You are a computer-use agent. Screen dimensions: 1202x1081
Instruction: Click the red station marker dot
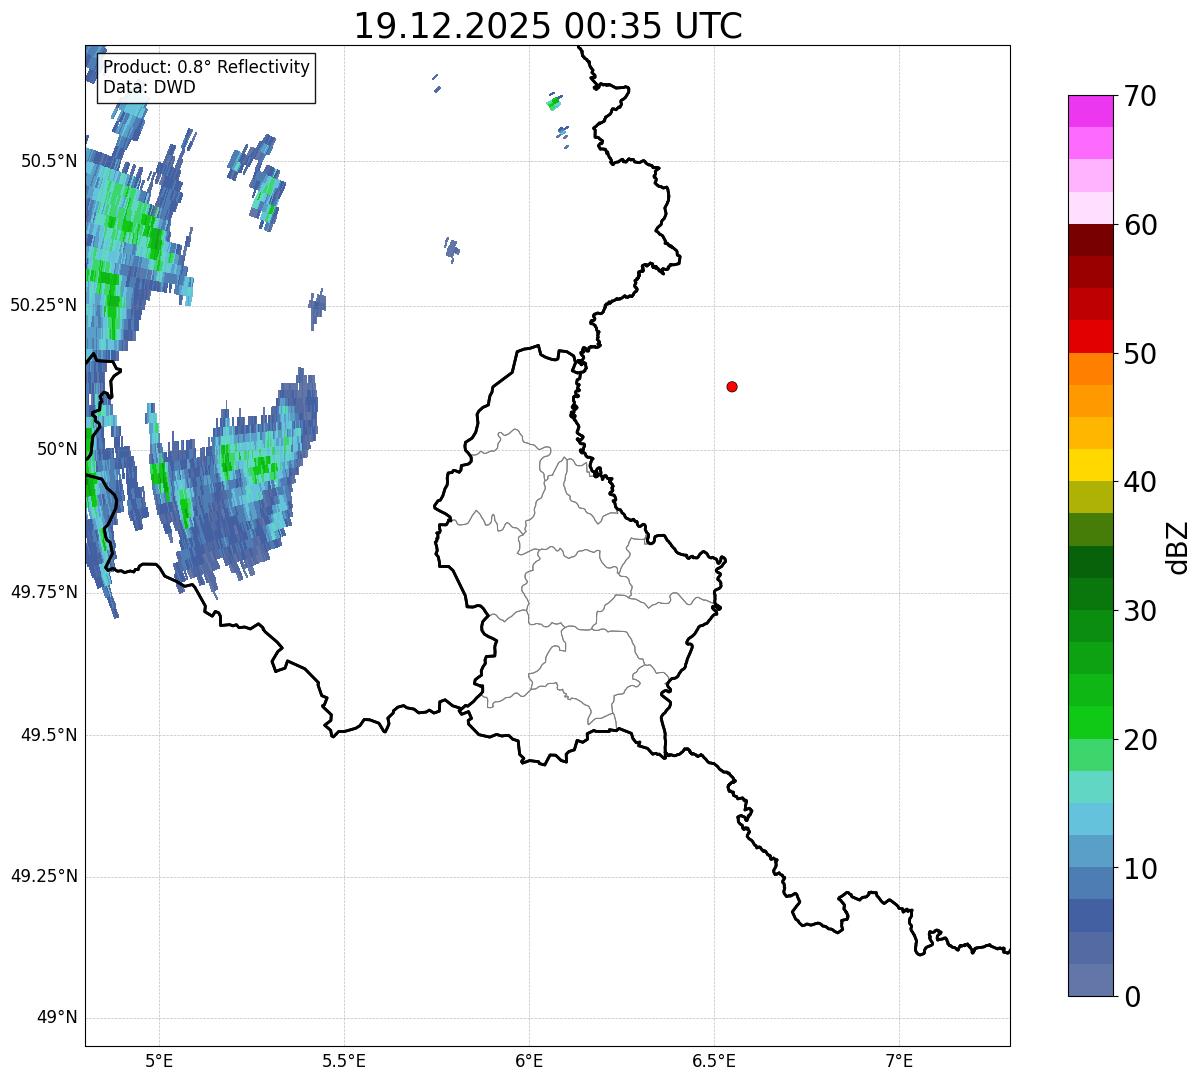coord(732,386)
